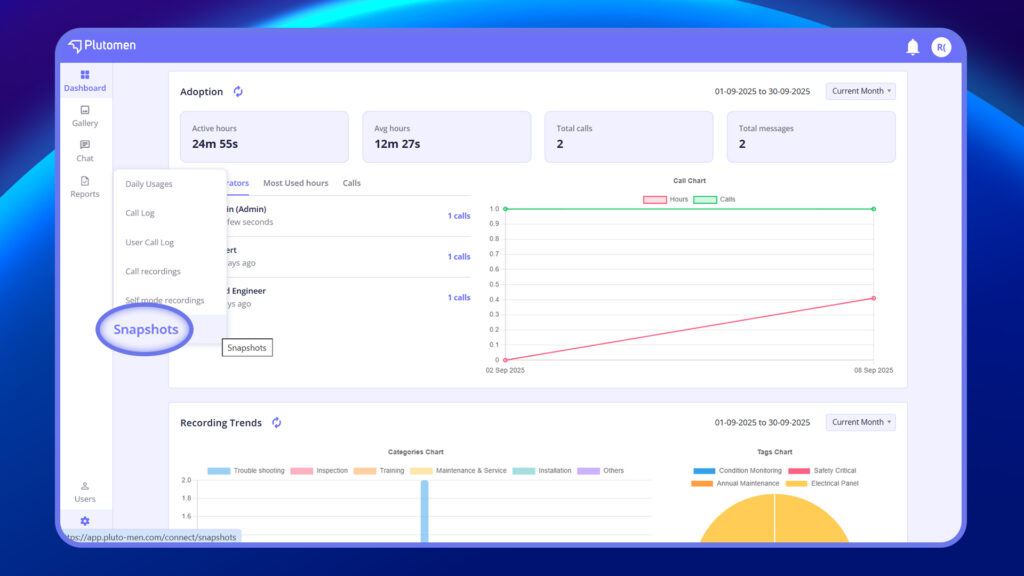Open Recording Trends Current Month dropdown
Viewport: 1024px width, 576px height.
pyautogui.click(x=861, y=422)
